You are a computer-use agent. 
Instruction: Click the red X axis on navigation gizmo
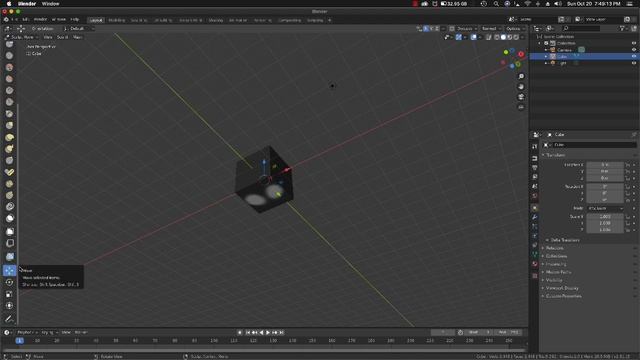pos(521,54)
